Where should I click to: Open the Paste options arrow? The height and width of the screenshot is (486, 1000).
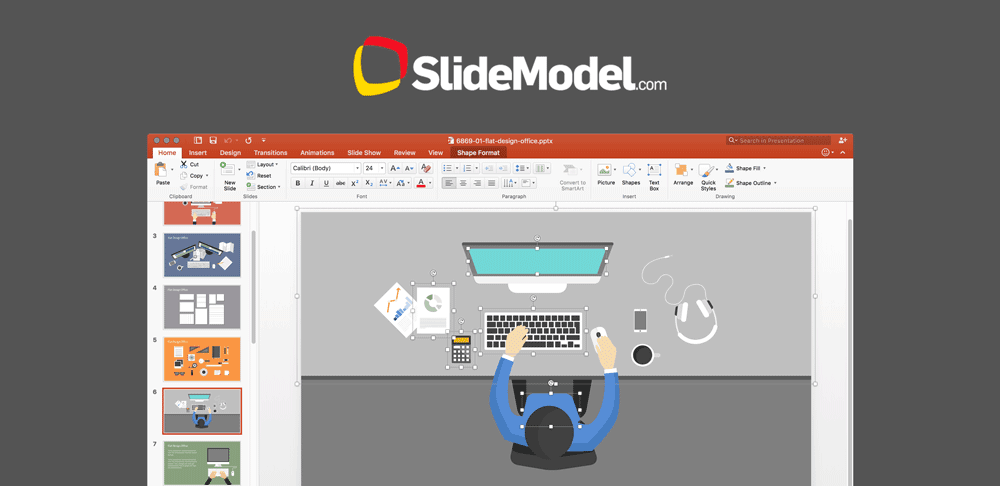click(172, 170)
